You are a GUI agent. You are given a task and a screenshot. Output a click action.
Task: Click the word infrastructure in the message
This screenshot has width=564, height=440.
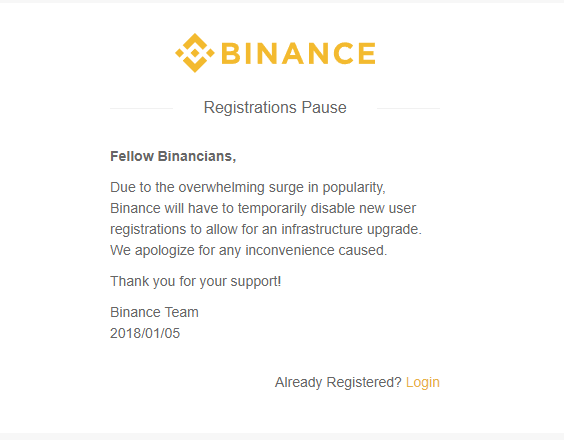322,229
